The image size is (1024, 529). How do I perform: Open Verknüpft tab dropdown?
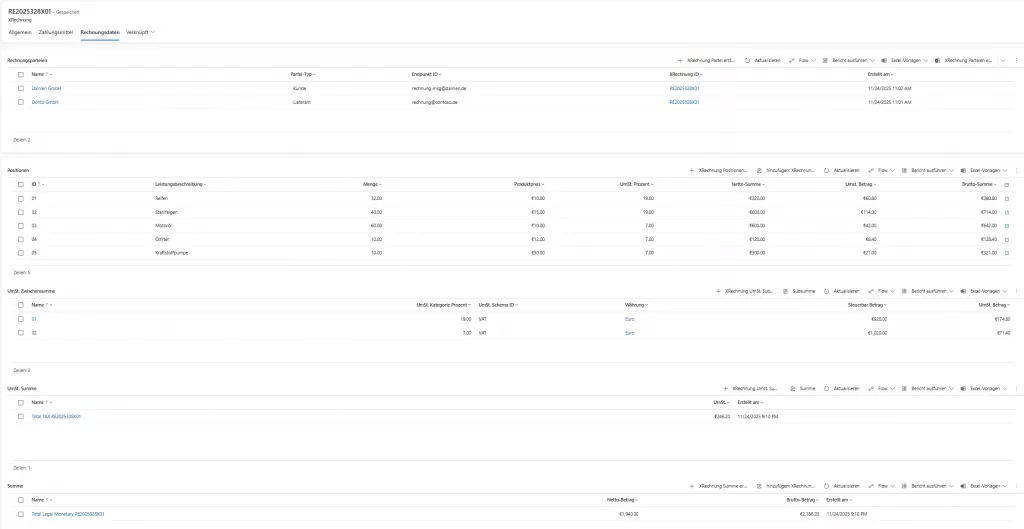[140, 32]
